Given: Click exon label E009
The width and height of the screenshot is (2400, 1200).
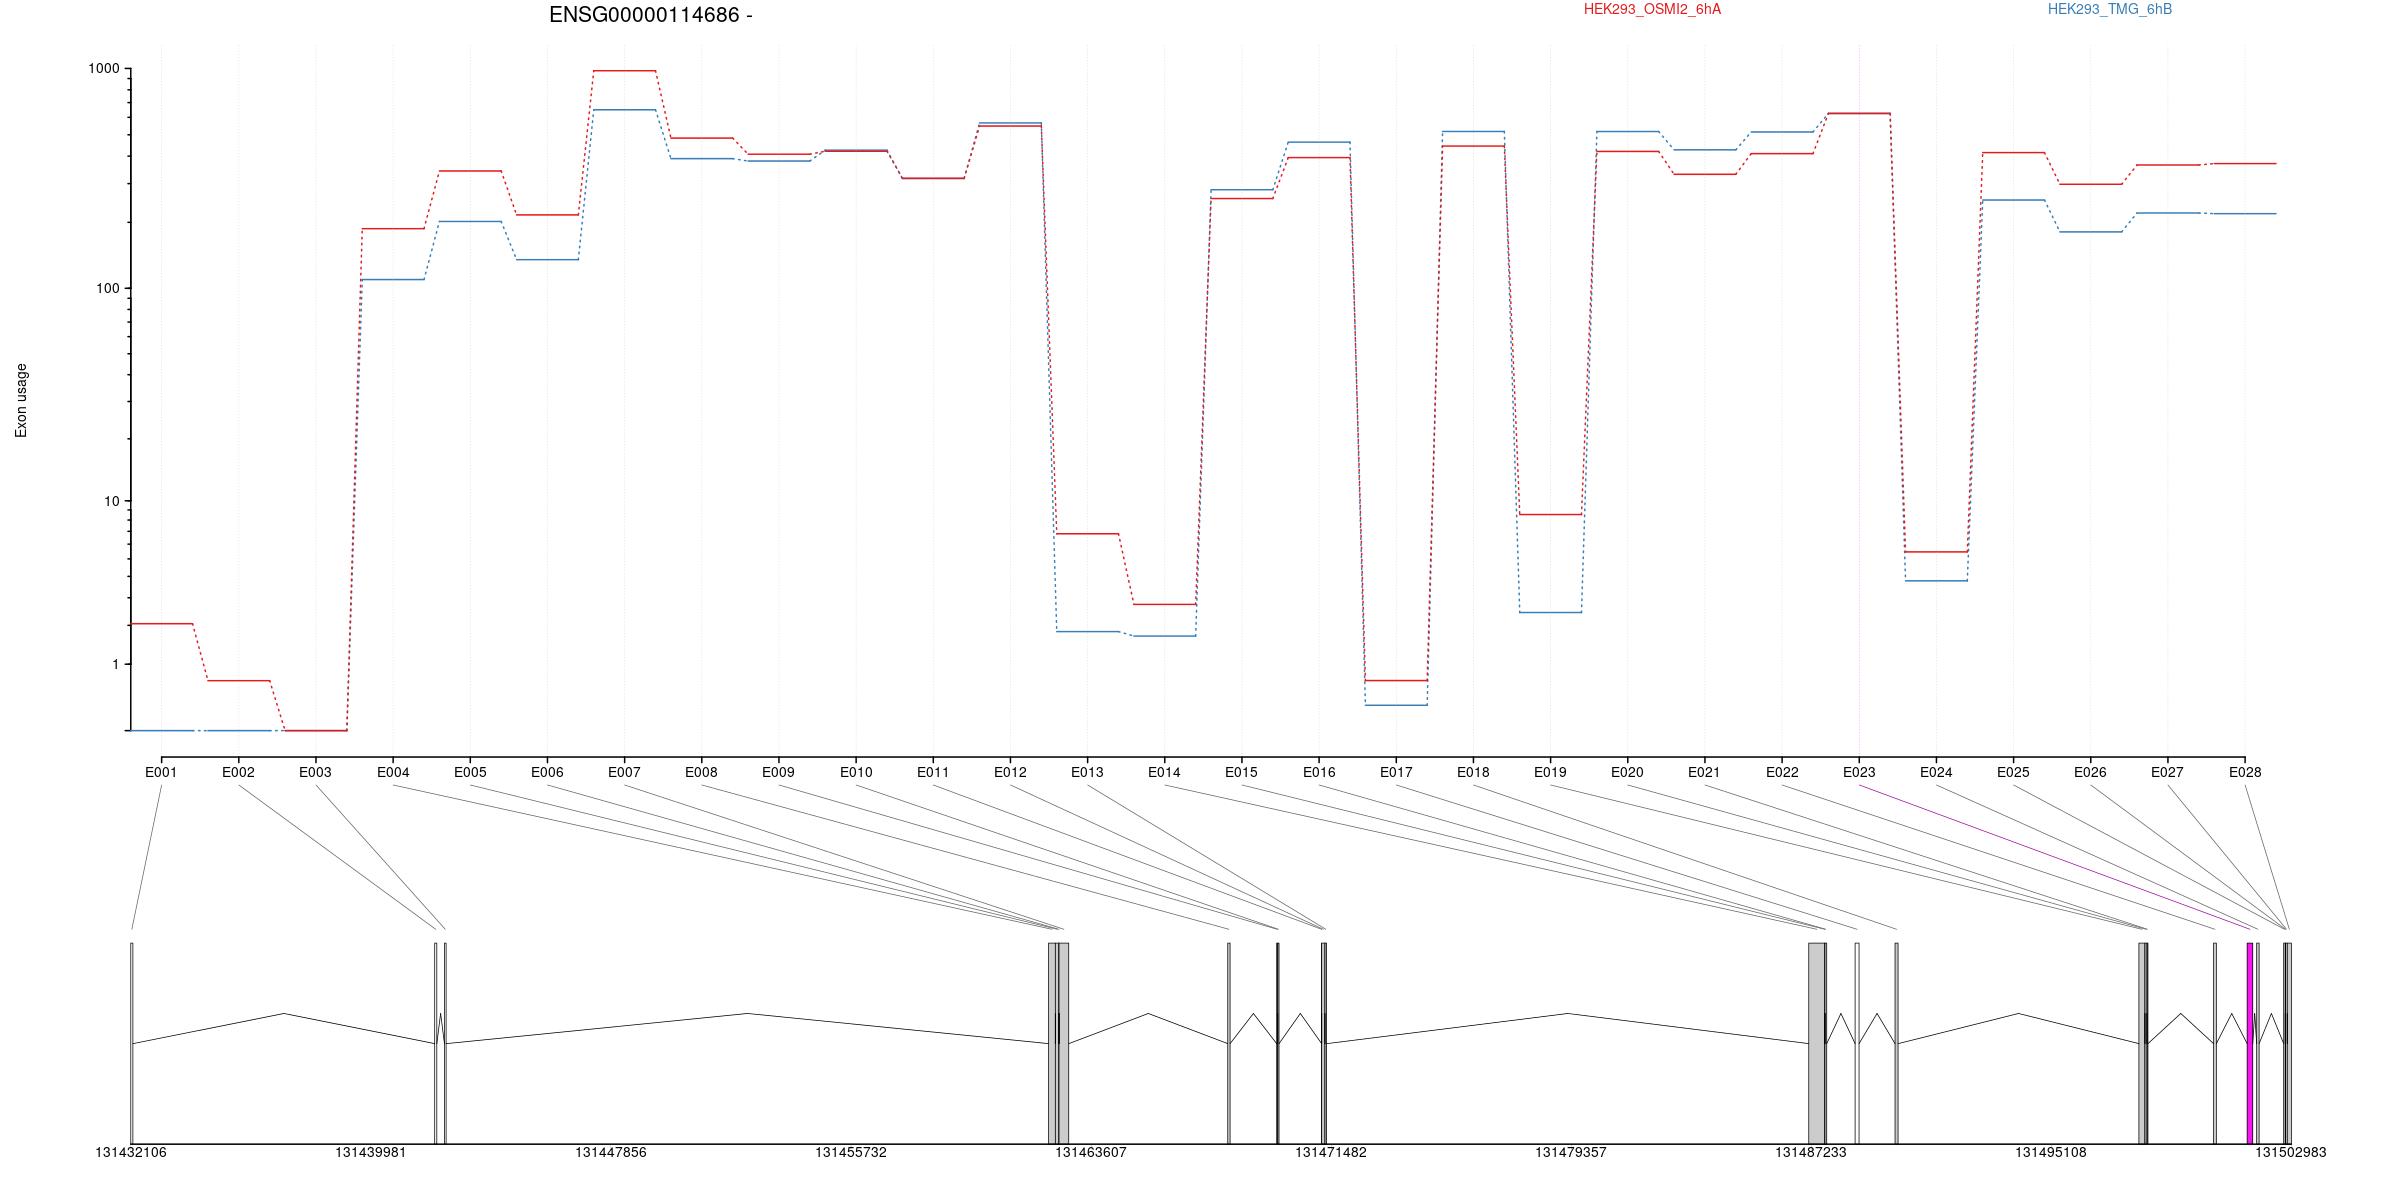Looking at the screenshot, I should pos(778,772).
